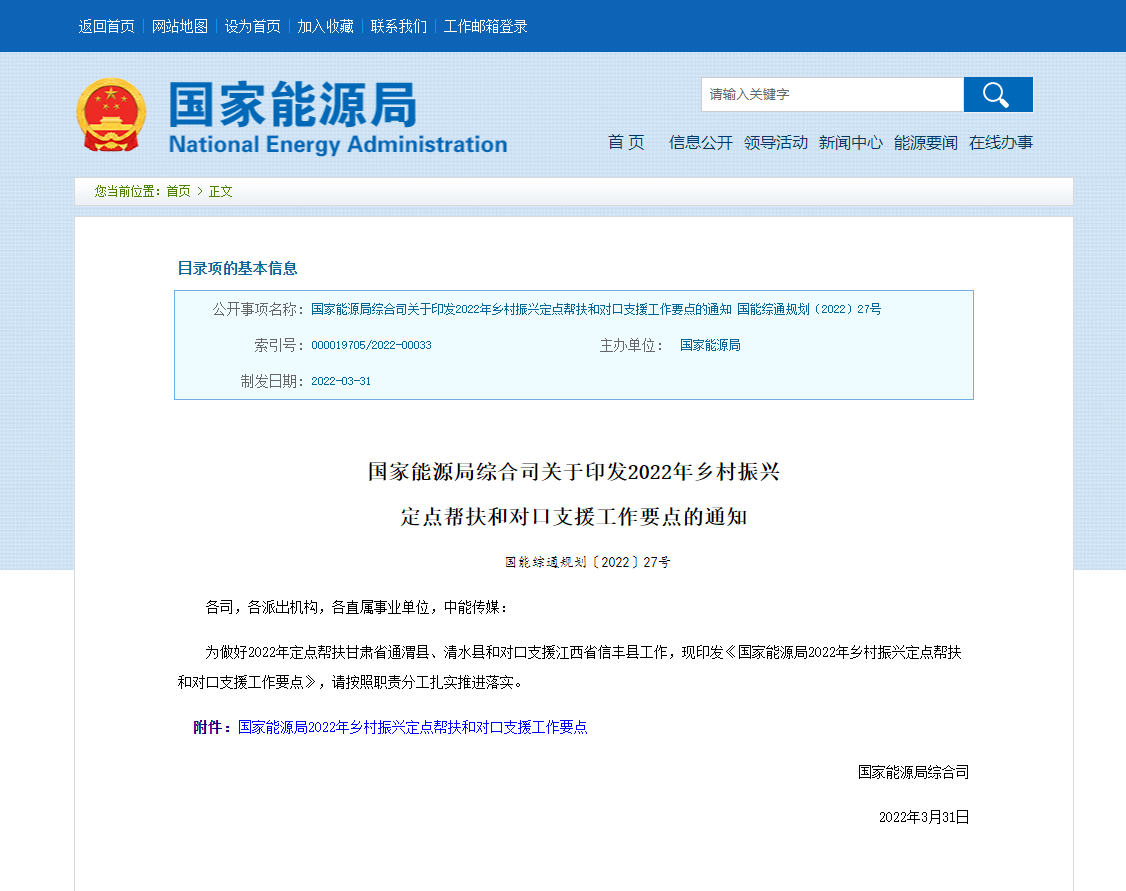Navigate to 能源要闻 menu item
The width and height of the screenshot is (1126, 891).
click(925, 142)
